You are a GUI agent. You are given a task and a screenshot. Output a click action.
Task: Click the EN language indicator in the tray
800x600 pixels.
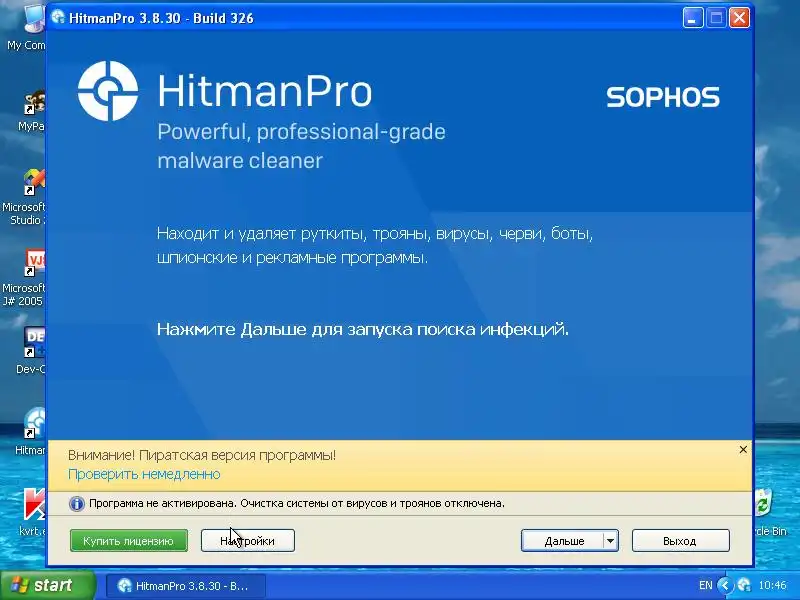pos(706,585)
